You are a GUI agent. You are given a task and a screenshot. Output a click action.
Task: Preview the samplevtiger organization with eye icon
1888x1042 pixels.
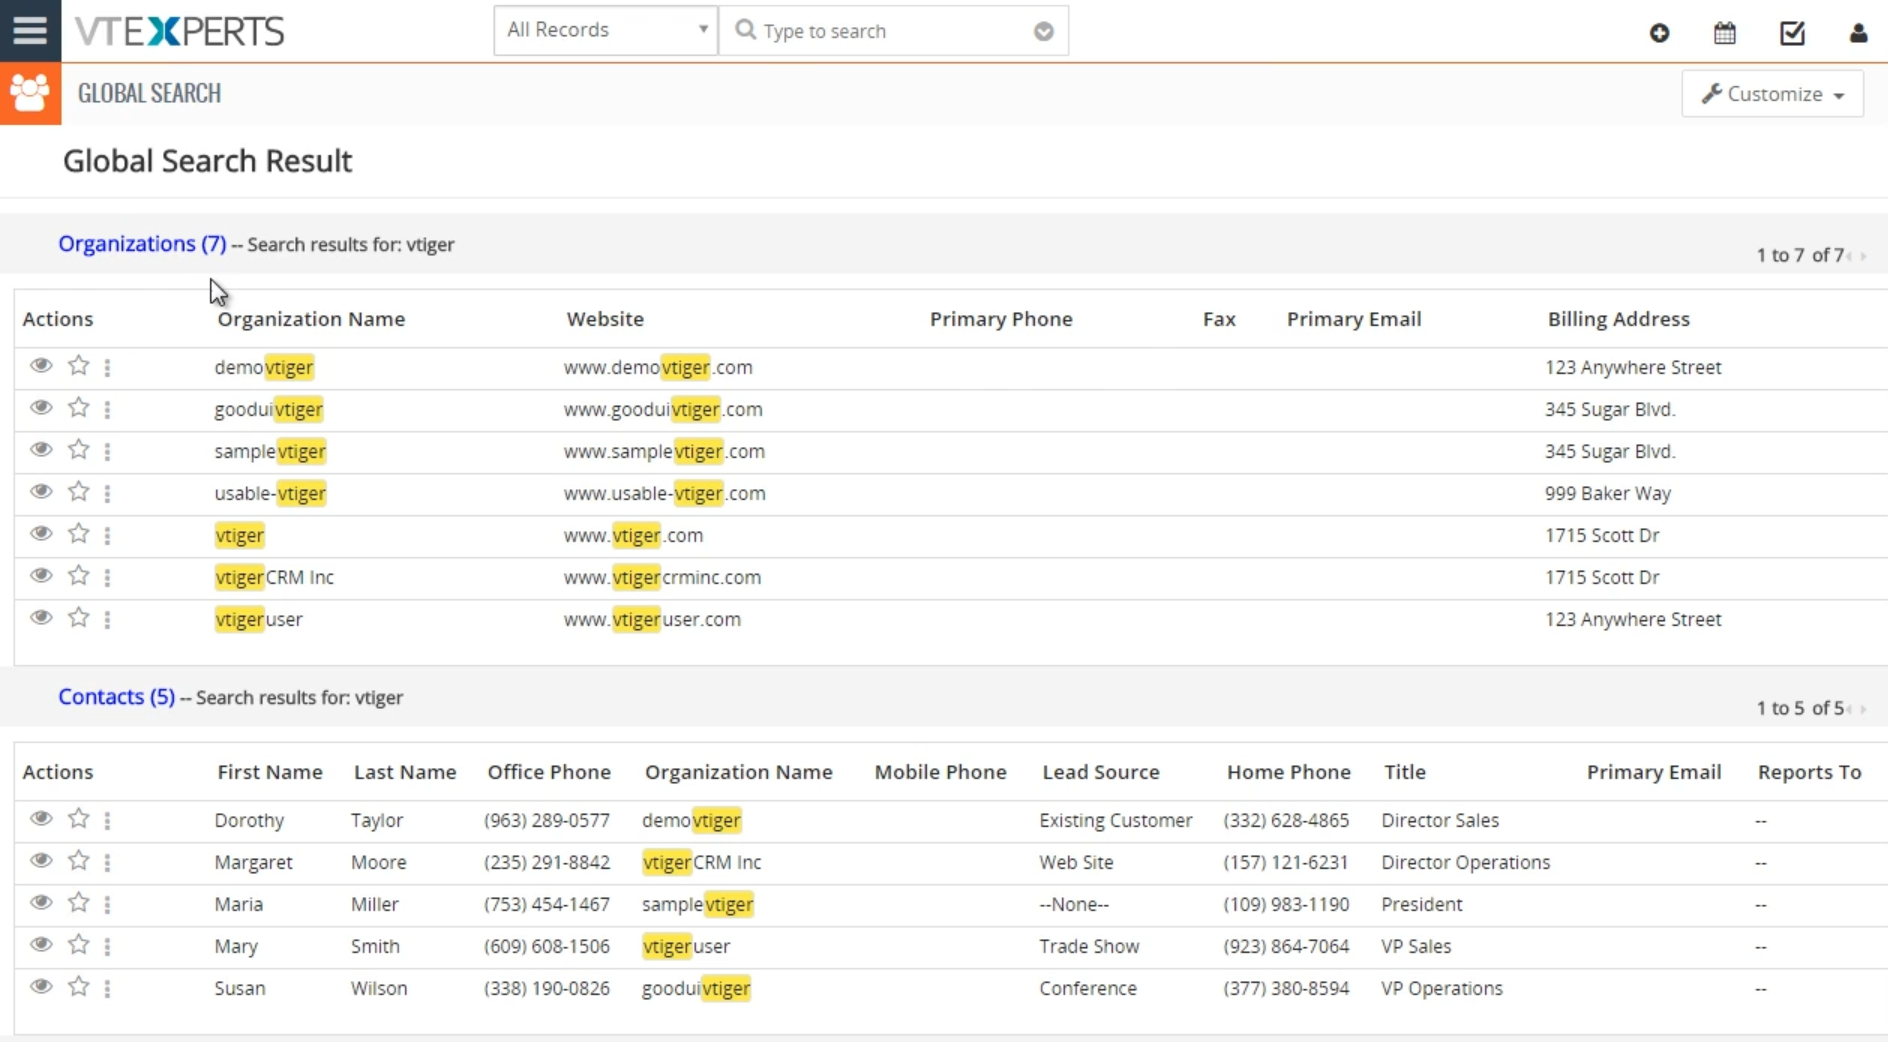click(41, 450)
